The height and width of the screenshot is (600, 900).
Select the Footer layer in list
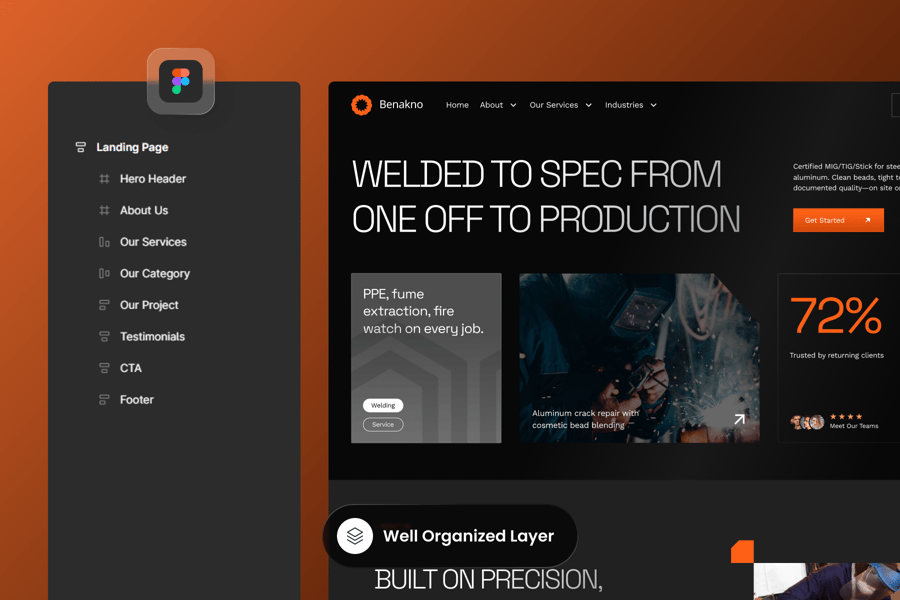tap(137, 400)
